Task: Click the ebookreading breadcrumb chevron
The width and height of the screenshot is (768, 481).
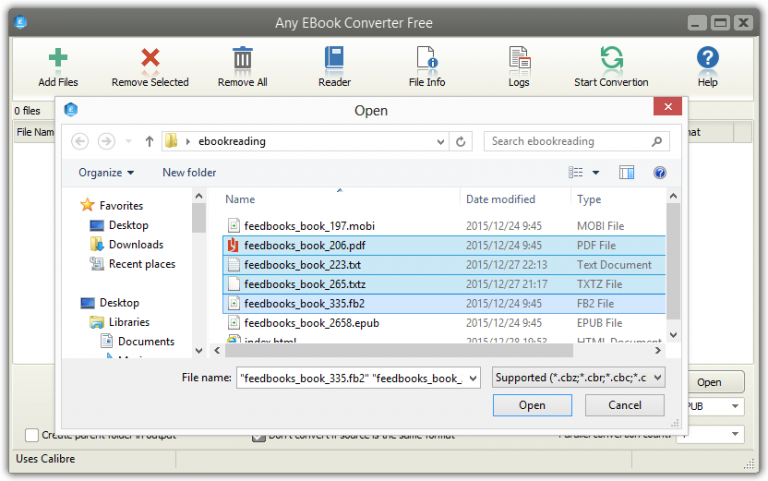Action: point(188,142)
